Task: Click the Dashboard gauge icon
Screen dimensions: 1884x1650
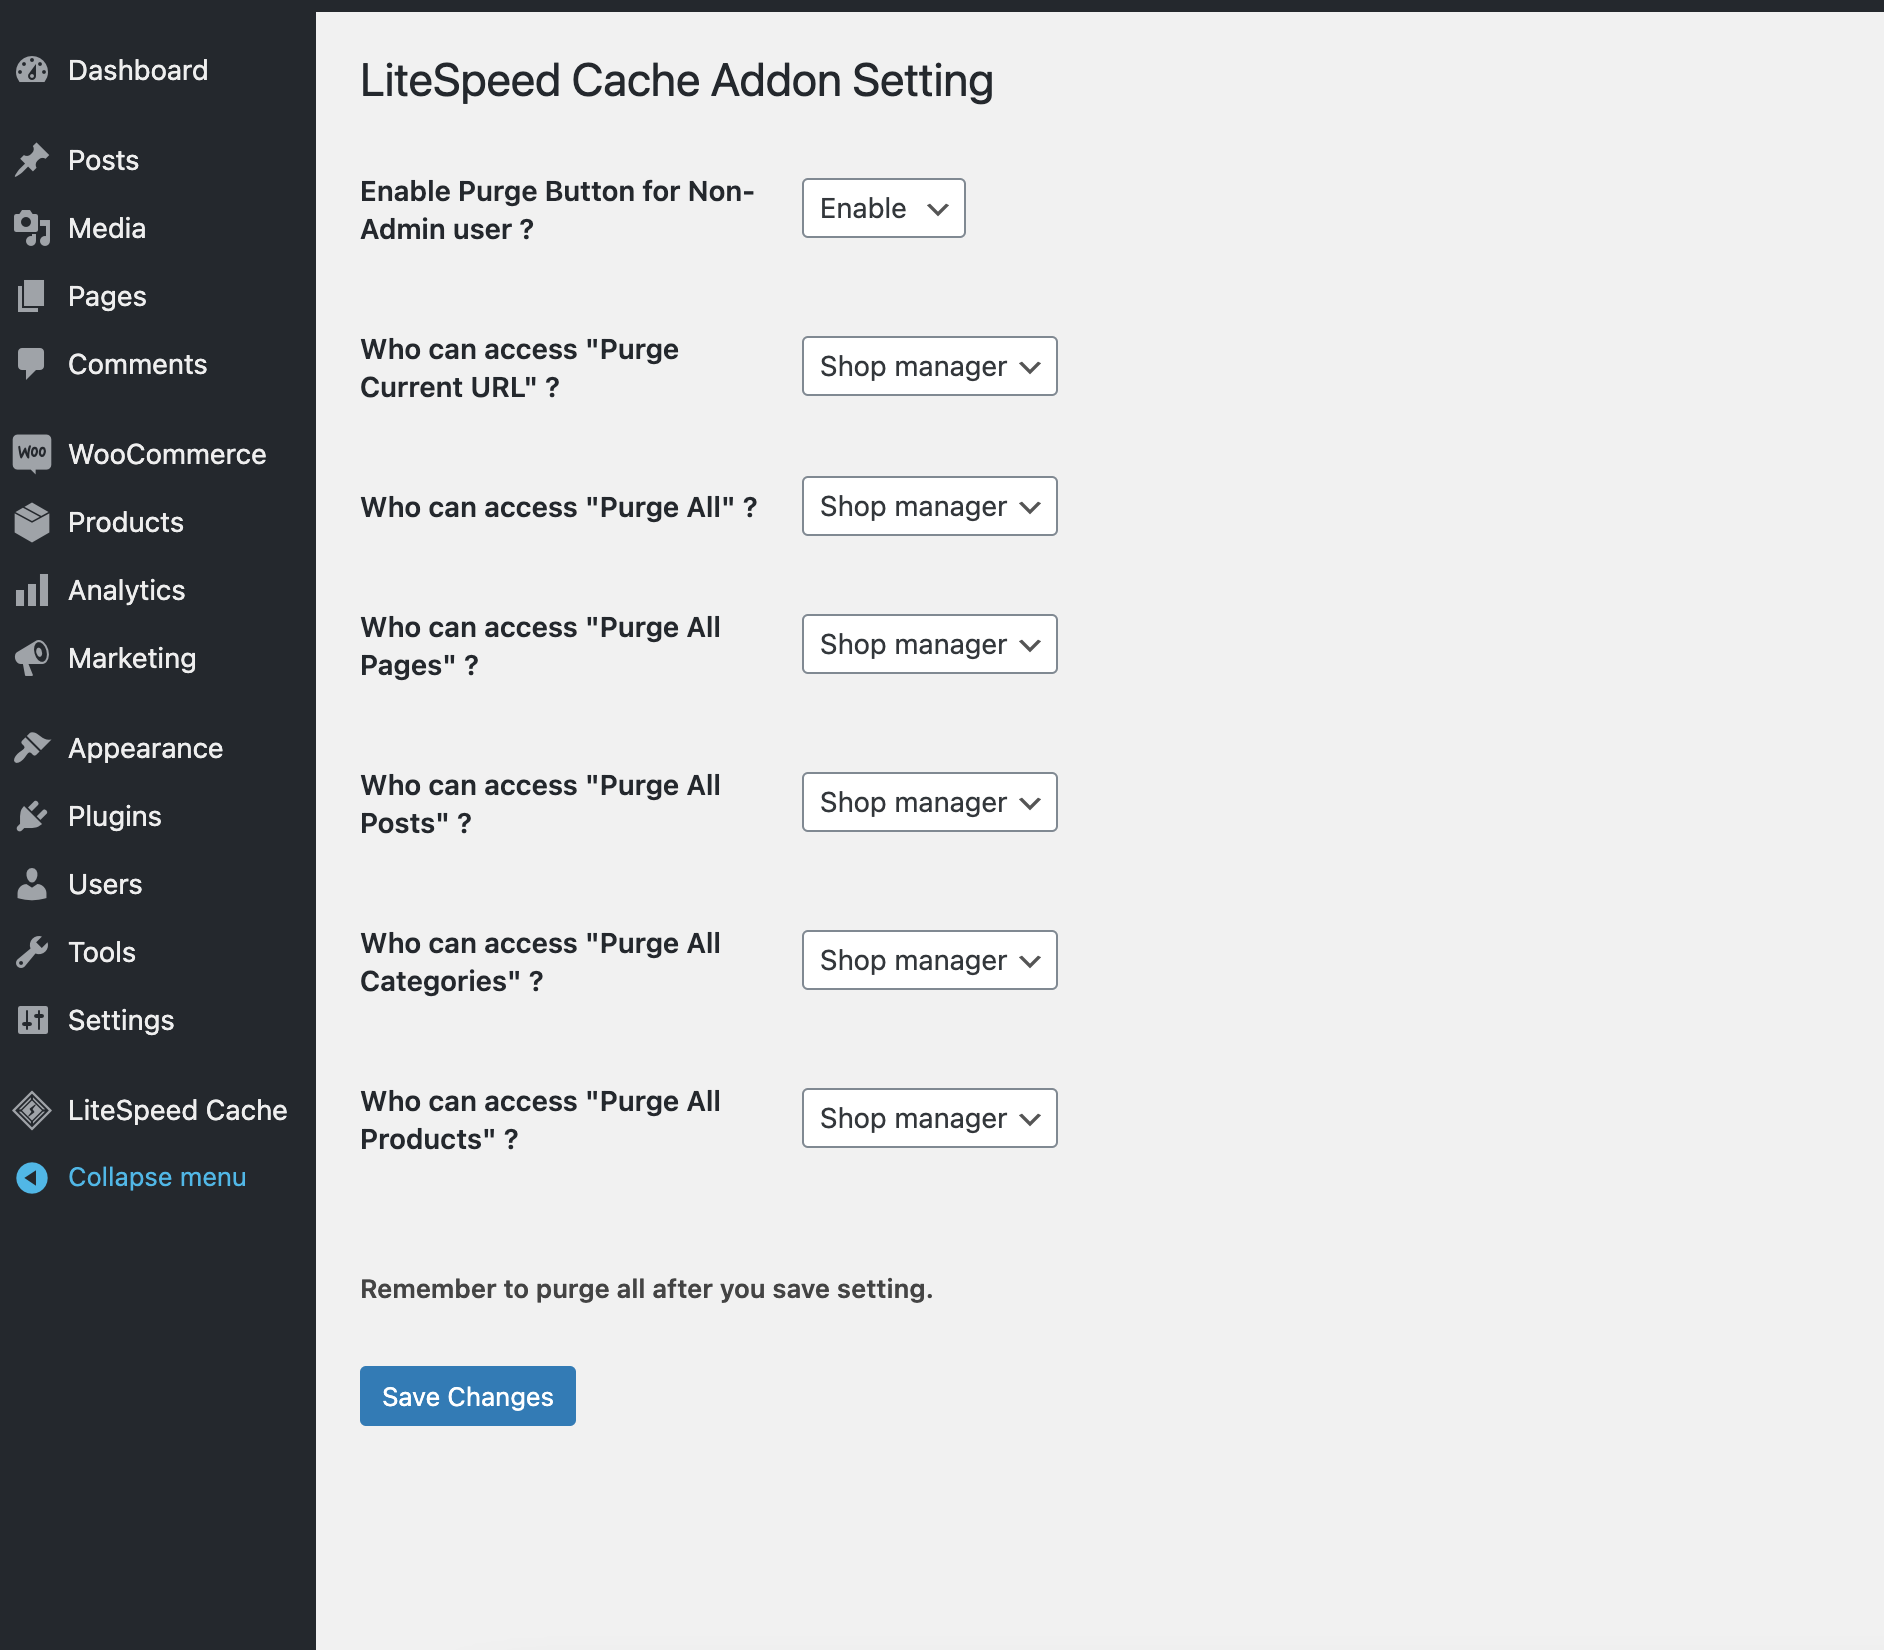Action: click(x=32, y=70)
